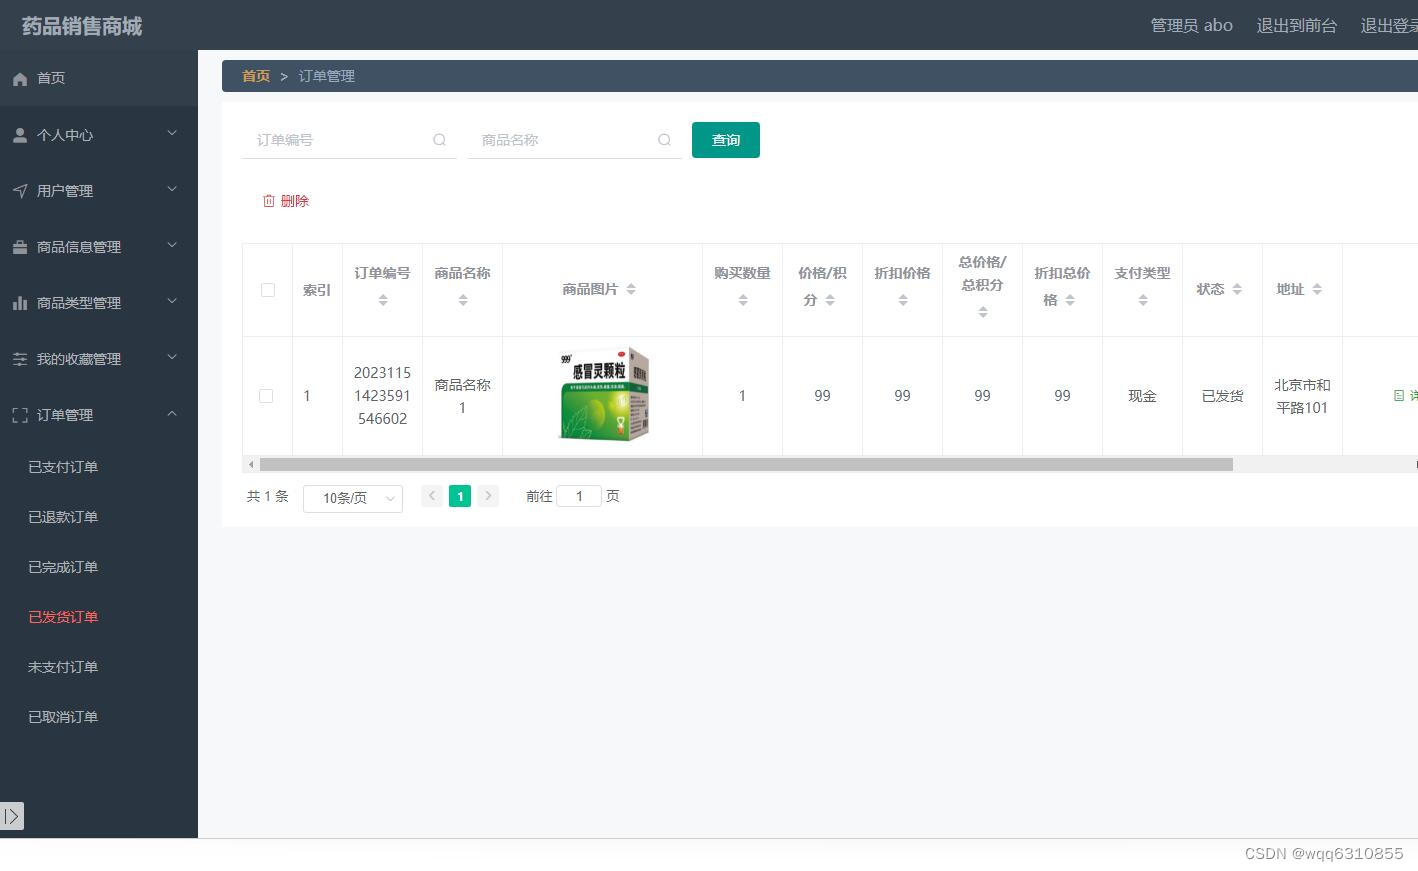Click page number 1 button
Viewport: 1418px width, 871px height.
[x=460, y=496]
